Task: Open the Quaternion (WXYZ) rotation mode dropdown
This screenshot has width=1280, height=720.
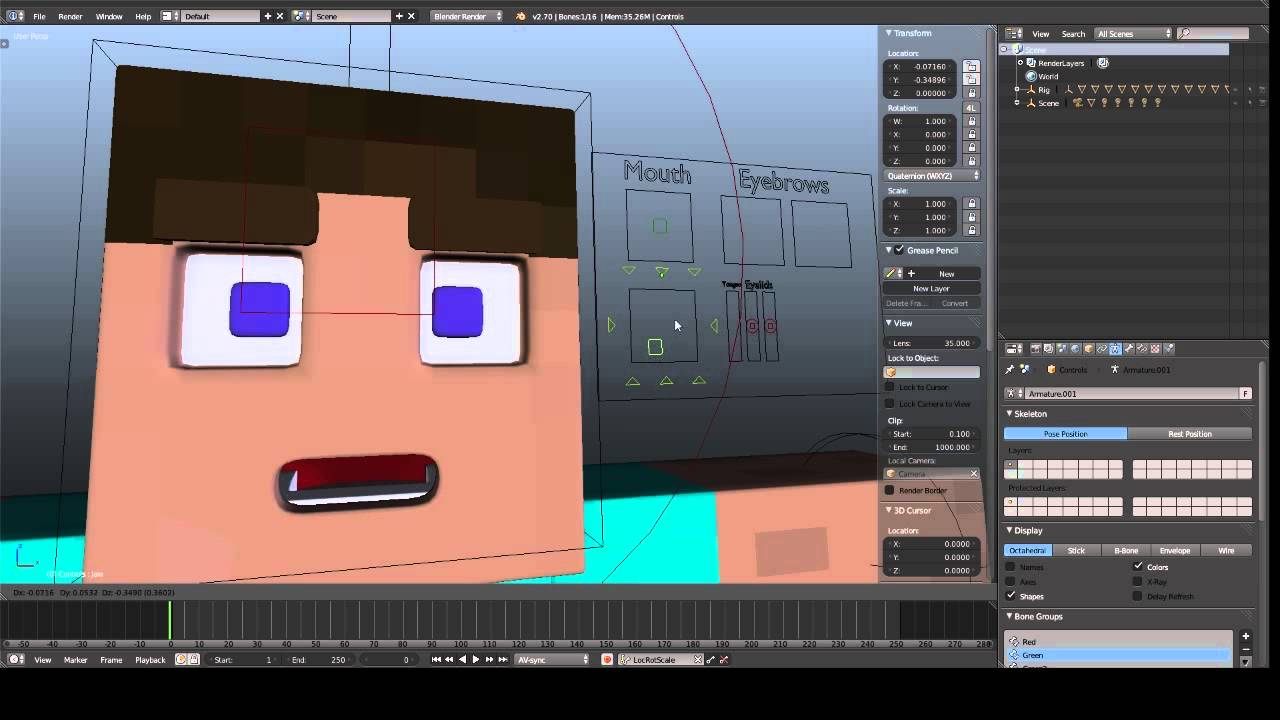Action: [x=932, y=176]
